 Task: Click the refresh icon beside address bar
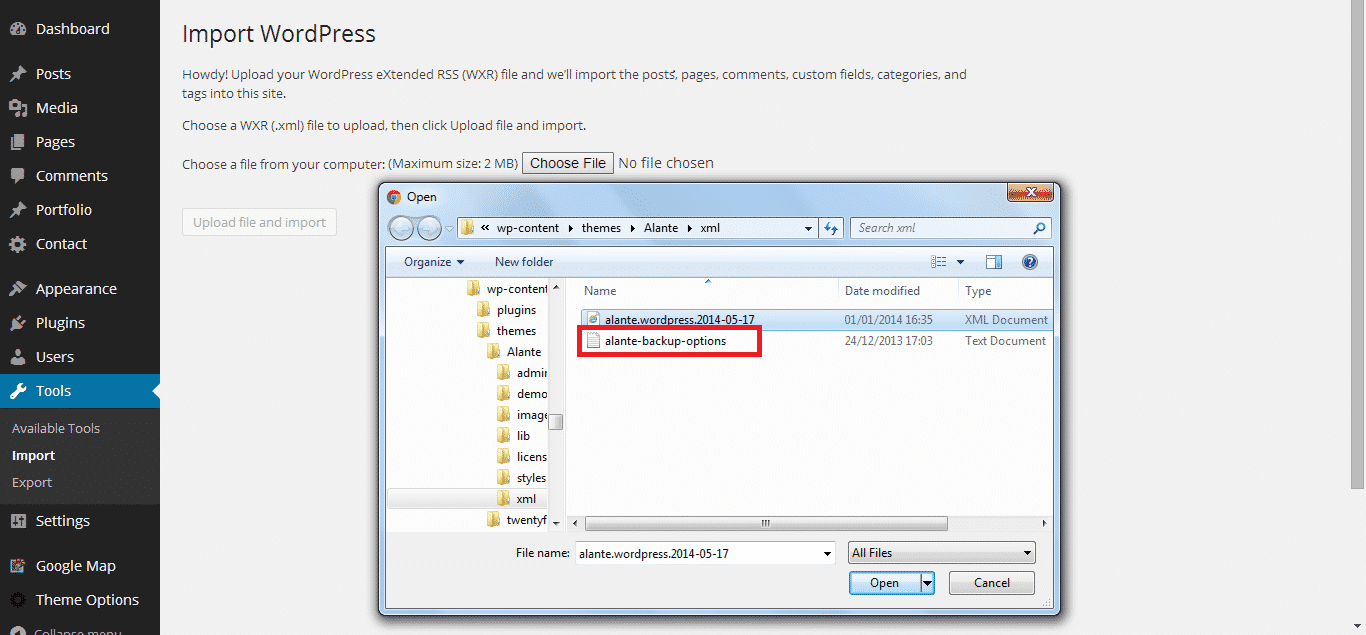click(x=831, y=228)
